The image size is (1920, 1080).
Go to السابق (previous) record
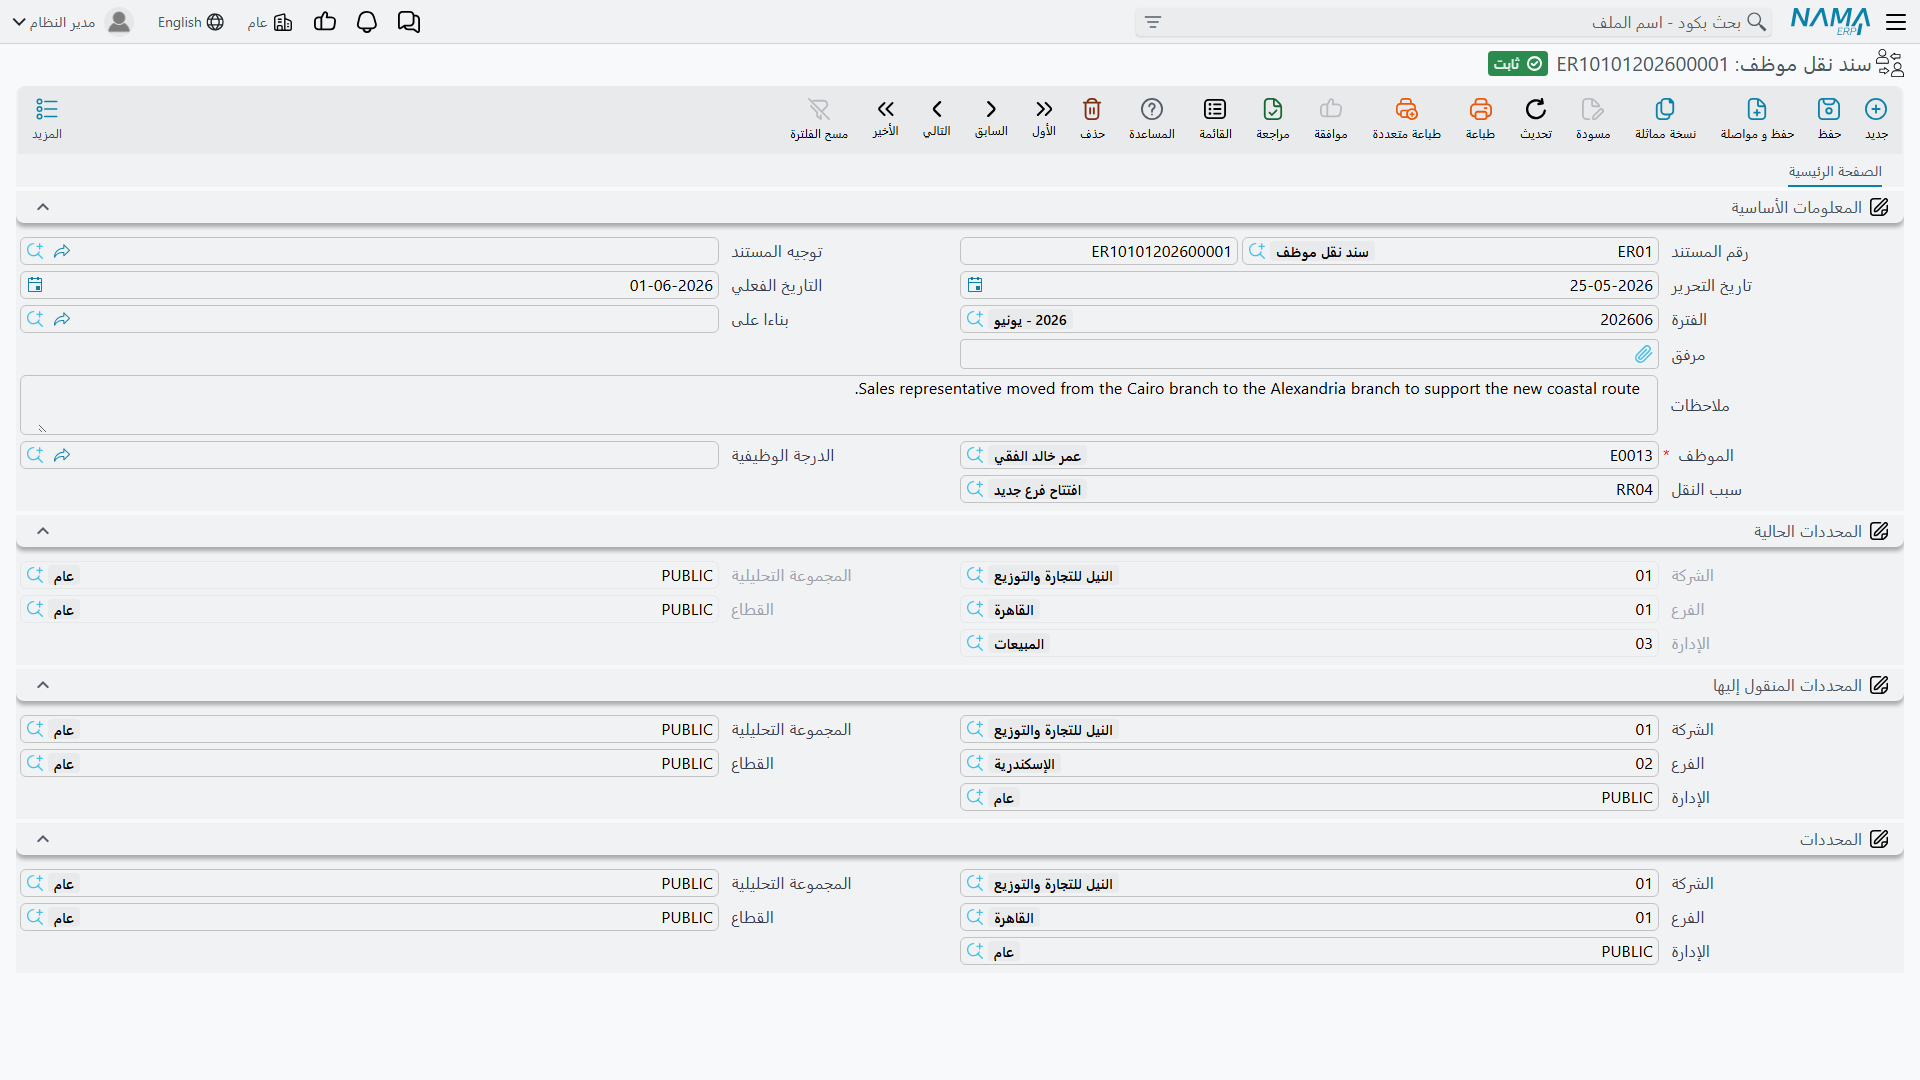pos(991,109)
